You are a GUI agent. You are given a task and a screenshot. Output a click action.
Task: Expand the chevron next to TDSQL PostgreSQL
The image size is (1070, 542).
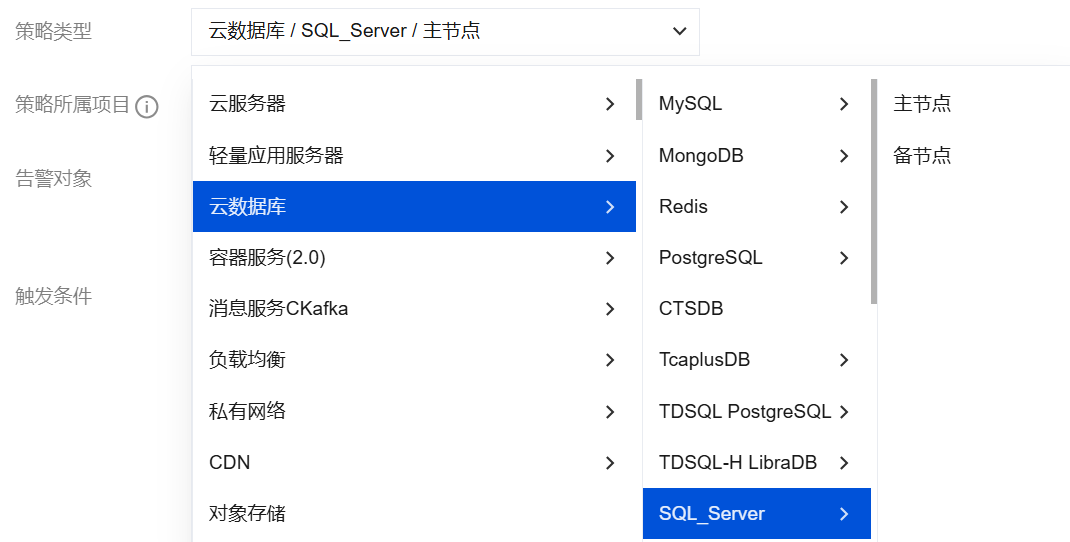pyautogui.click(x=844, y=412)
